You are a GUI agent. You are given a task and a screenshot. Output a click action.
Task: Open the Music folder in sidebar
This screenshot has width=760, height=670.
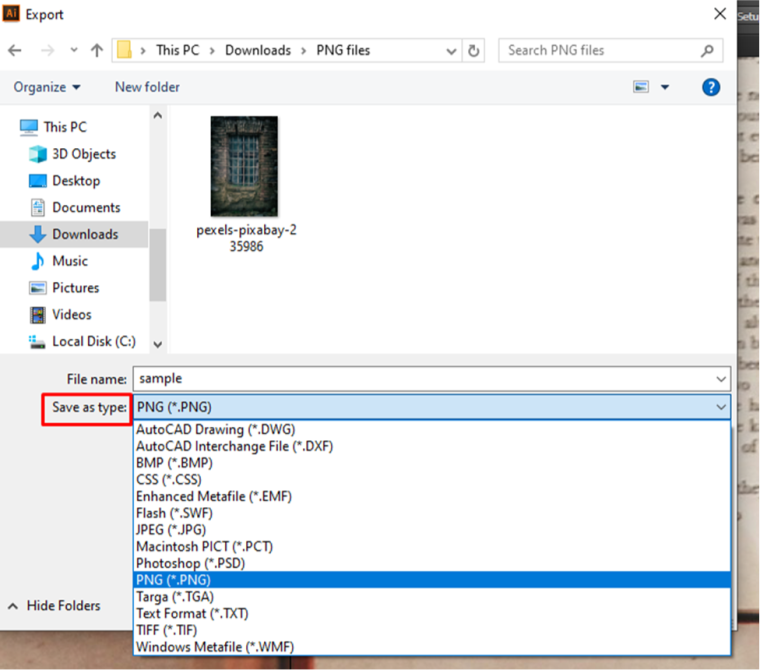point(70,261)
